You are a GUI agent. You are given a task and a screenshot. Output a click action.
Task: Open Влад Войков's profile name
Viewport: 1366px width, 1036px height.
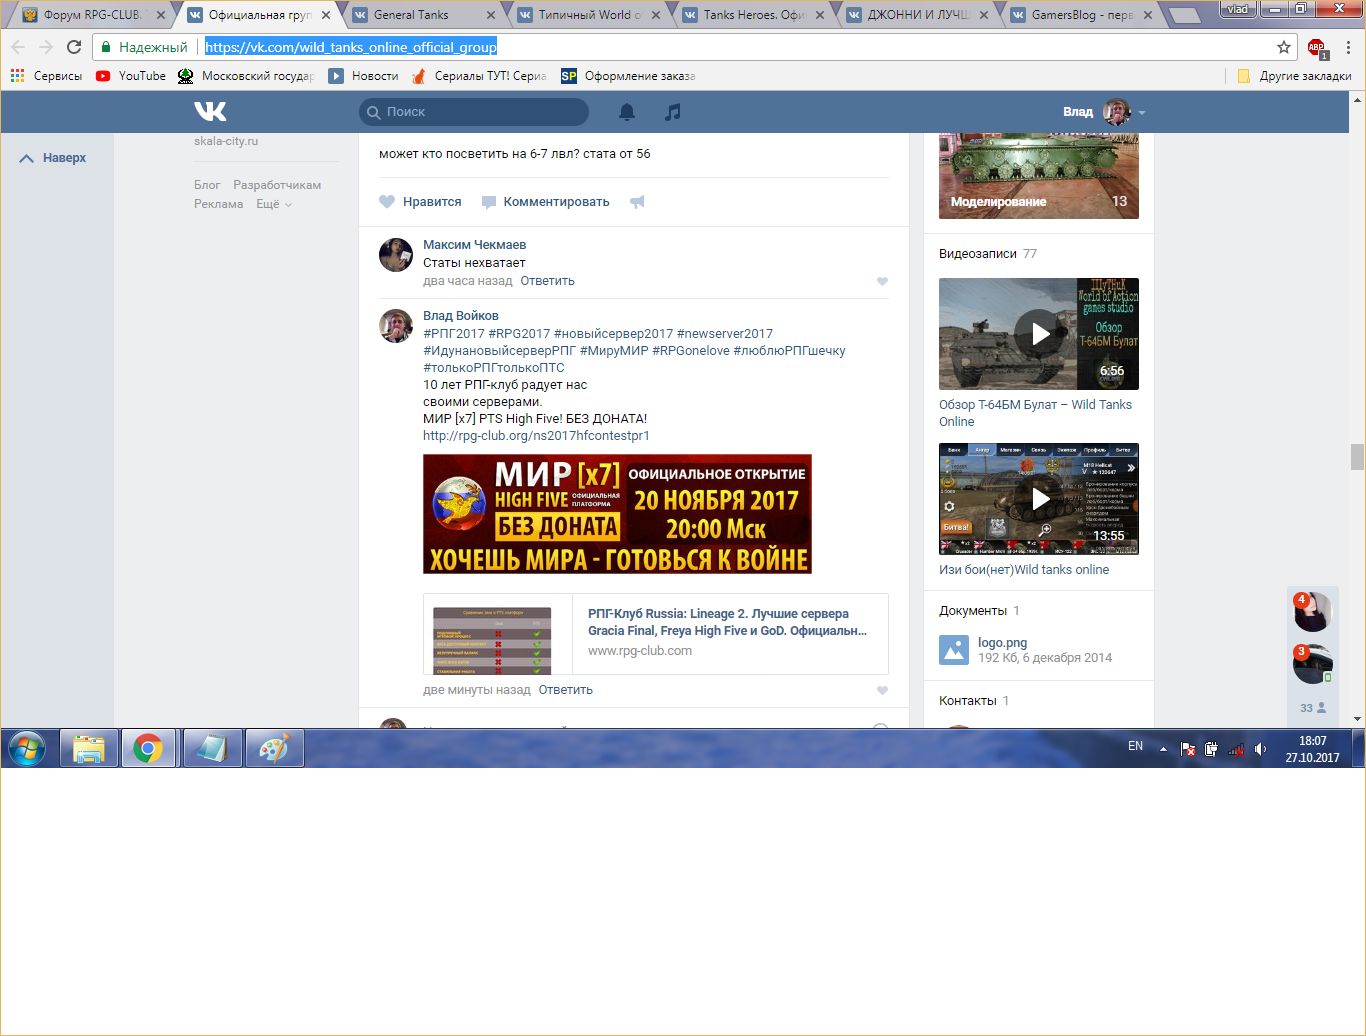coord(461,316)
